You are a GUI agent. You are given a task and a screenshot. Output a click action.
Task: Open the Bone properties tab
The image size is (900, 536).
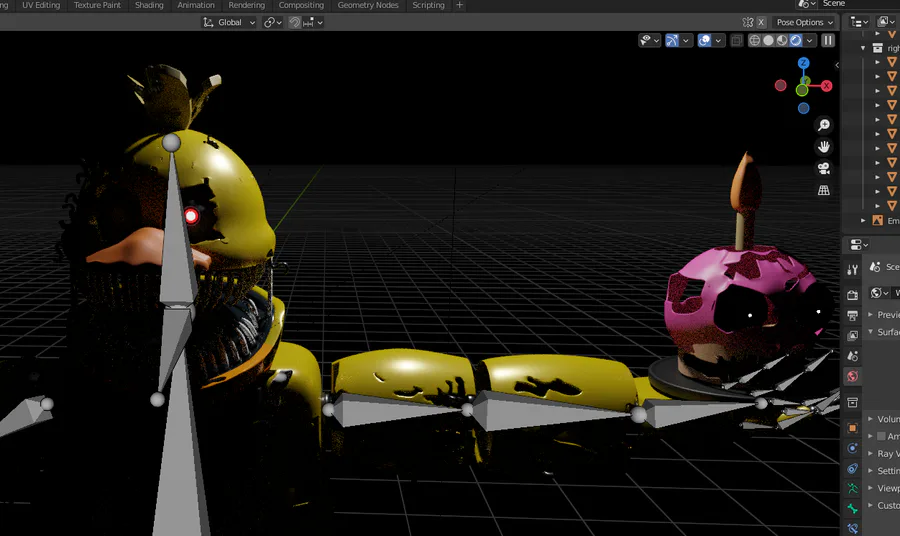[x=852, y=509]
